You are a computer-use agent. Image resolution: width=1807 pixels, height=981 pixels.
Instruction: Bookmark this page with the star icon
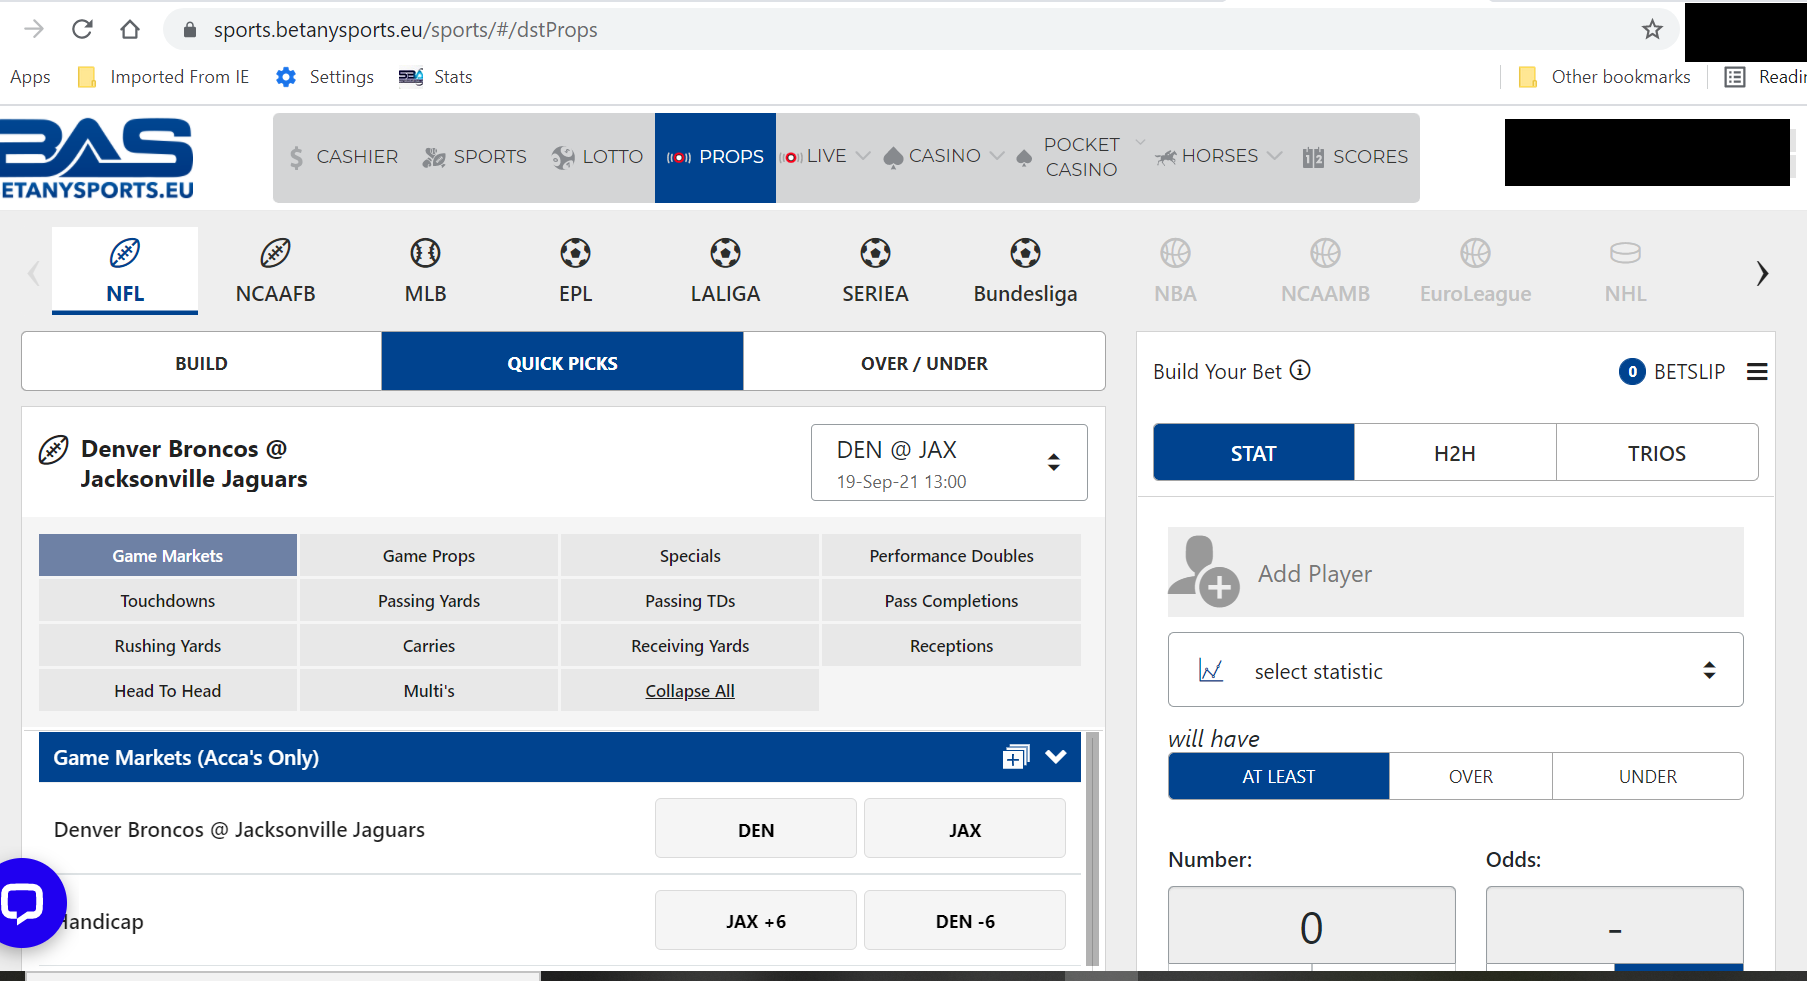1652,30
